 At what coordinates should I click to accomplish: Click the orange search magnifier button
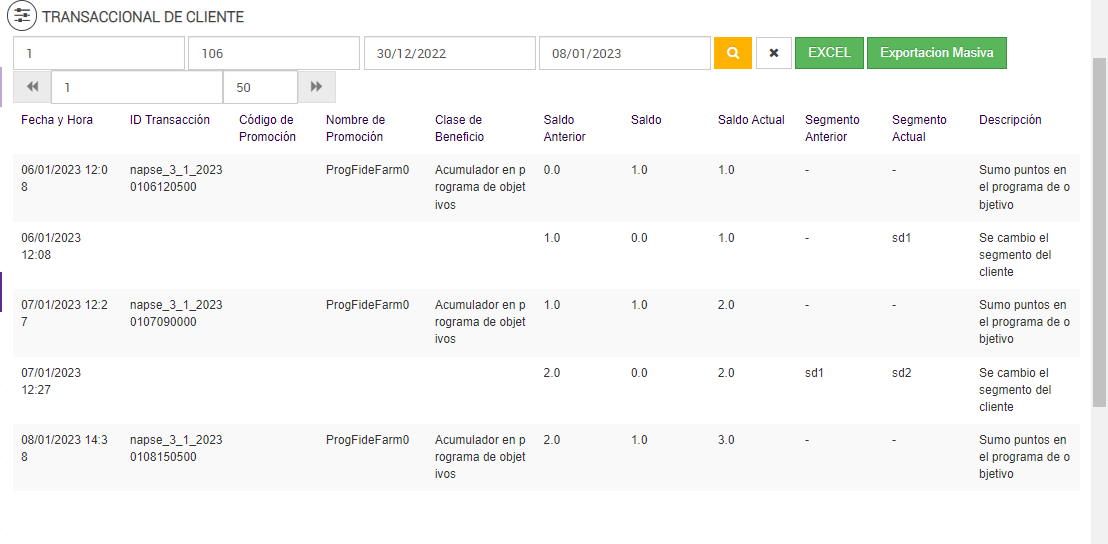[x=732, y=53]
